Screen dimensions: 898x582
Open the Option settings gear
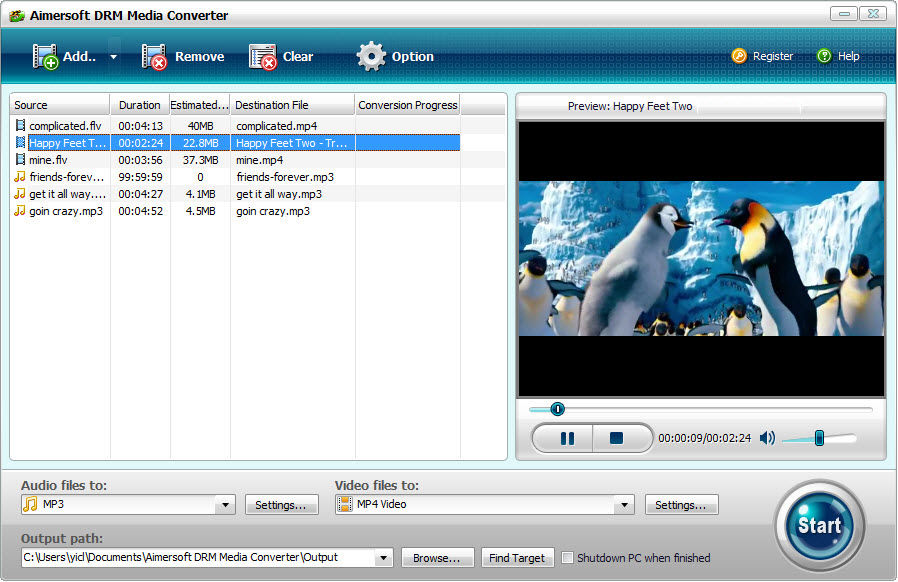(371, 57)
